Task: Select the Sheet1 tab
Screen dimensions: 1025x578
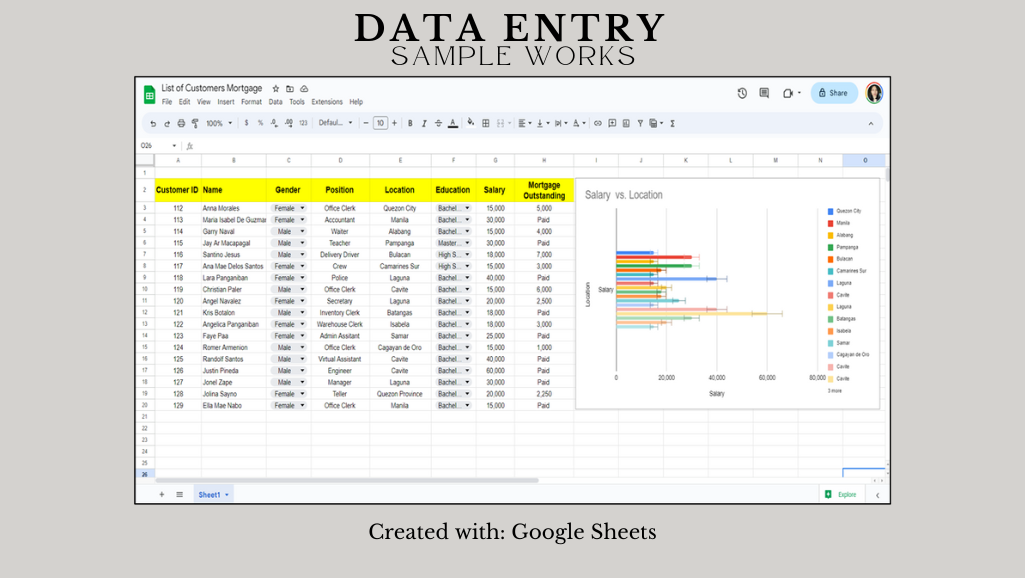Action: click(x=213, y=495)
